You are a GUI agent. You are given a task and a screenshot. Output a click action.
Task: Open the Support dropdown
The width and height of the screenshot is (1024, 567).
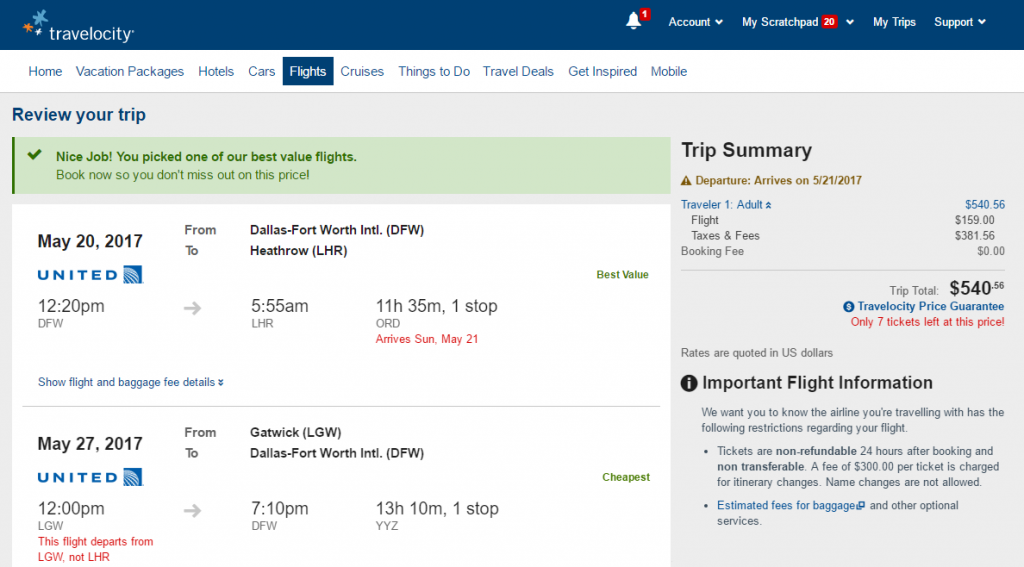[x=960, y=22]
